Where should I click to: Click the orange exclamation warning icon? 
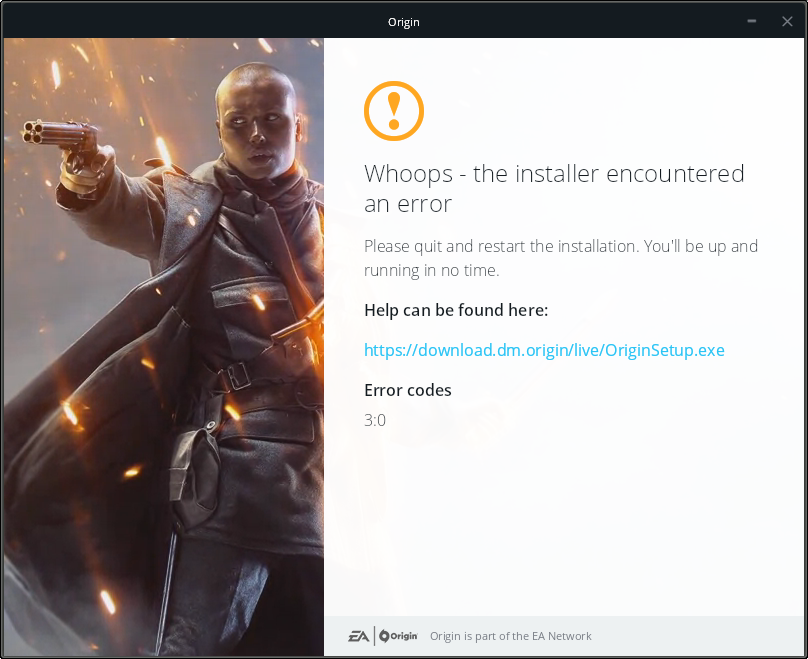pos(394,111)
